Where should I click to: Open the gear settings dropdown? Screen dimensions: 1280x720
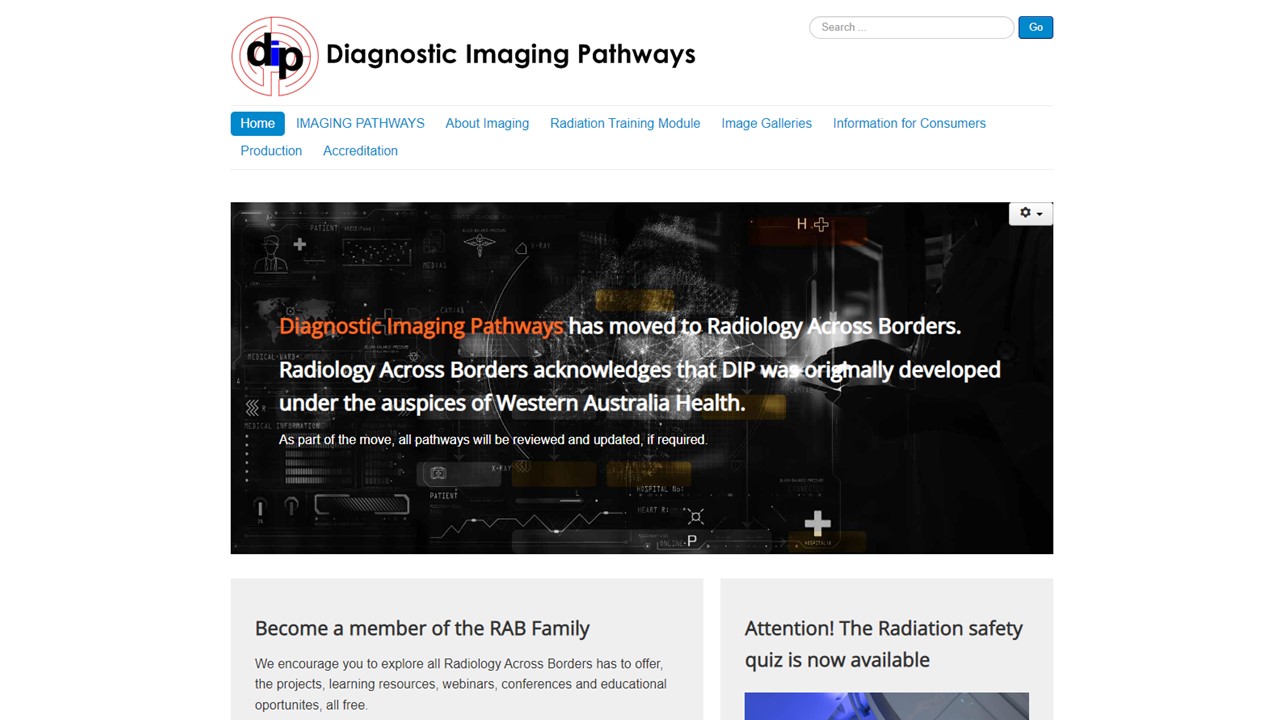point(1030,213)
